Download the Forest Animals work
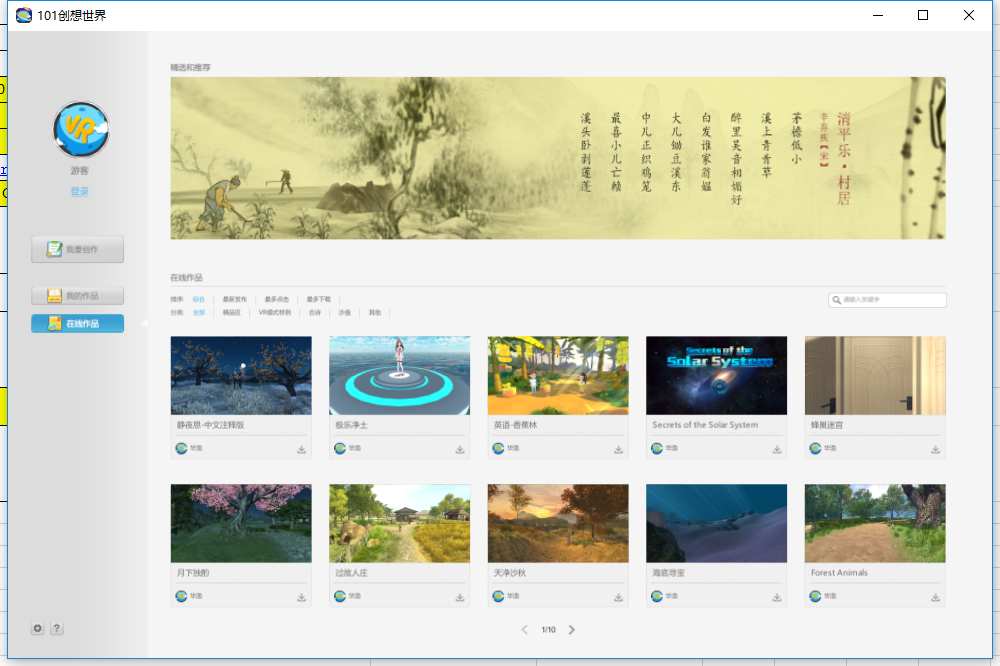The image size is (1000, 666). click(935, 597)
